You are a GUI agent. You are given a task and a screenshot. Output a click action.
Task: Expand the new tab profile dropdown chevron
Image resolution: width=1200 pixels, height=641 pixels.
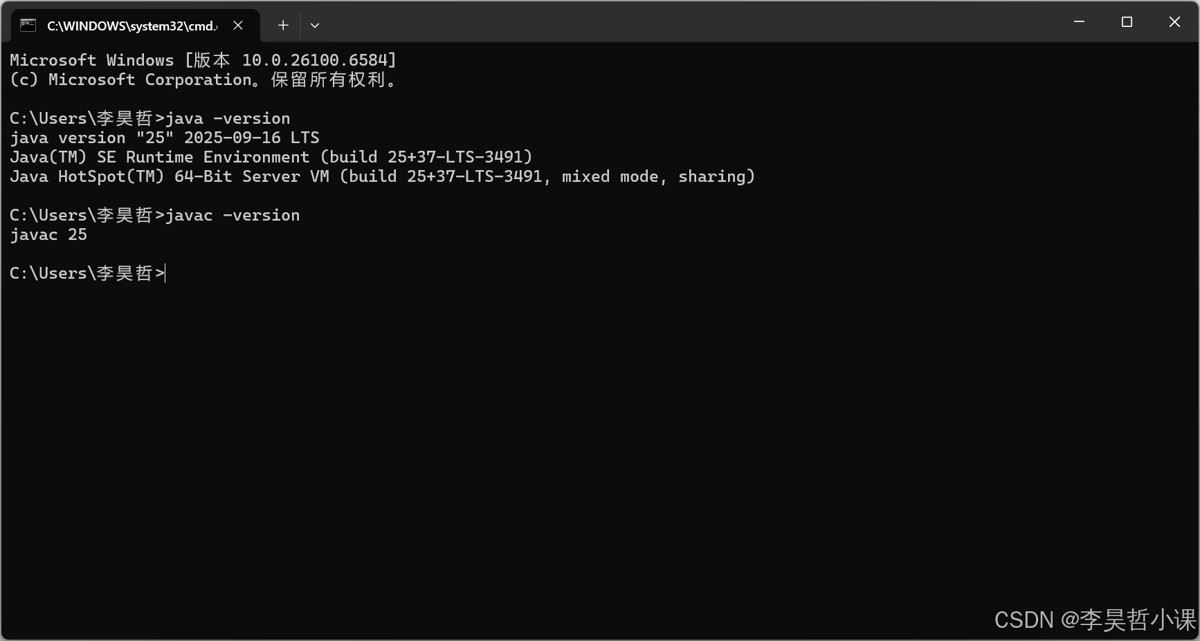coord(315,25)
